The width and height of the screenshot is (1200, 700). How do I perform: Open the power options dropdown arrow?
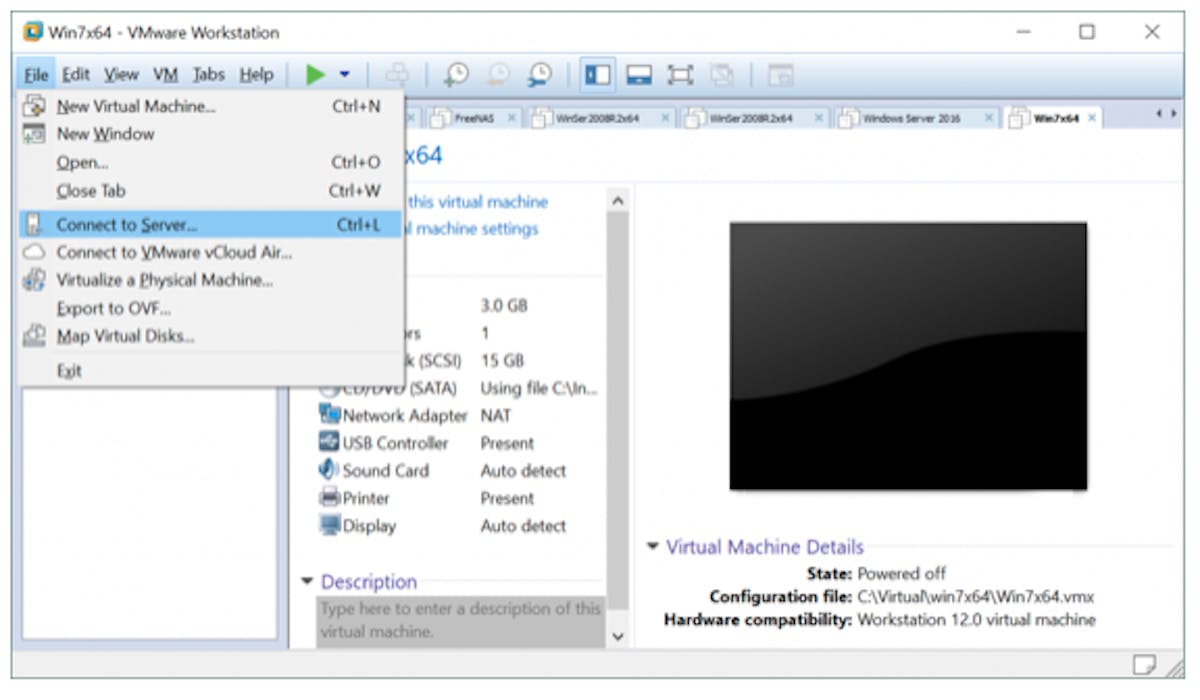point(344,75)
